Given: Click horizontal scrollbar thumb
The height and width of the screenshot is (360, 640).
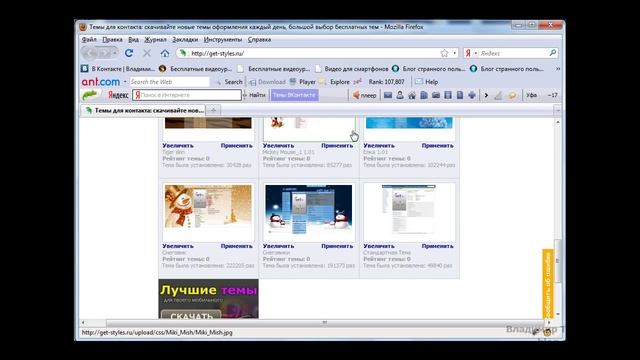Looking at the screenshot, I should click(x=324, y=322).
